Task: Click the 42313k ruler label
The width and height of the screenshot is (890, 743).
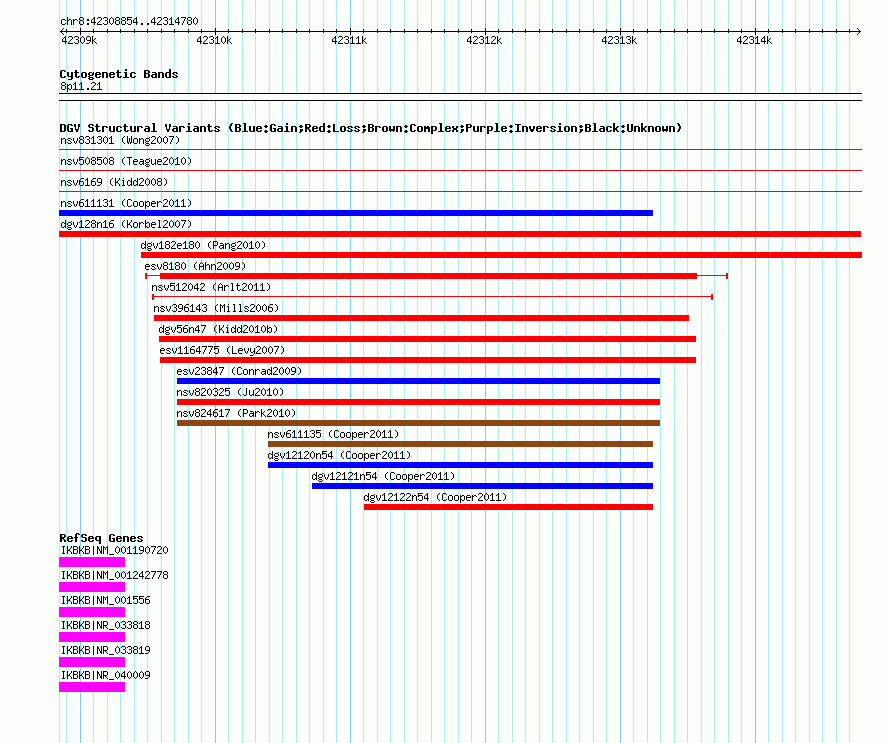Action: tap(619, 40)
